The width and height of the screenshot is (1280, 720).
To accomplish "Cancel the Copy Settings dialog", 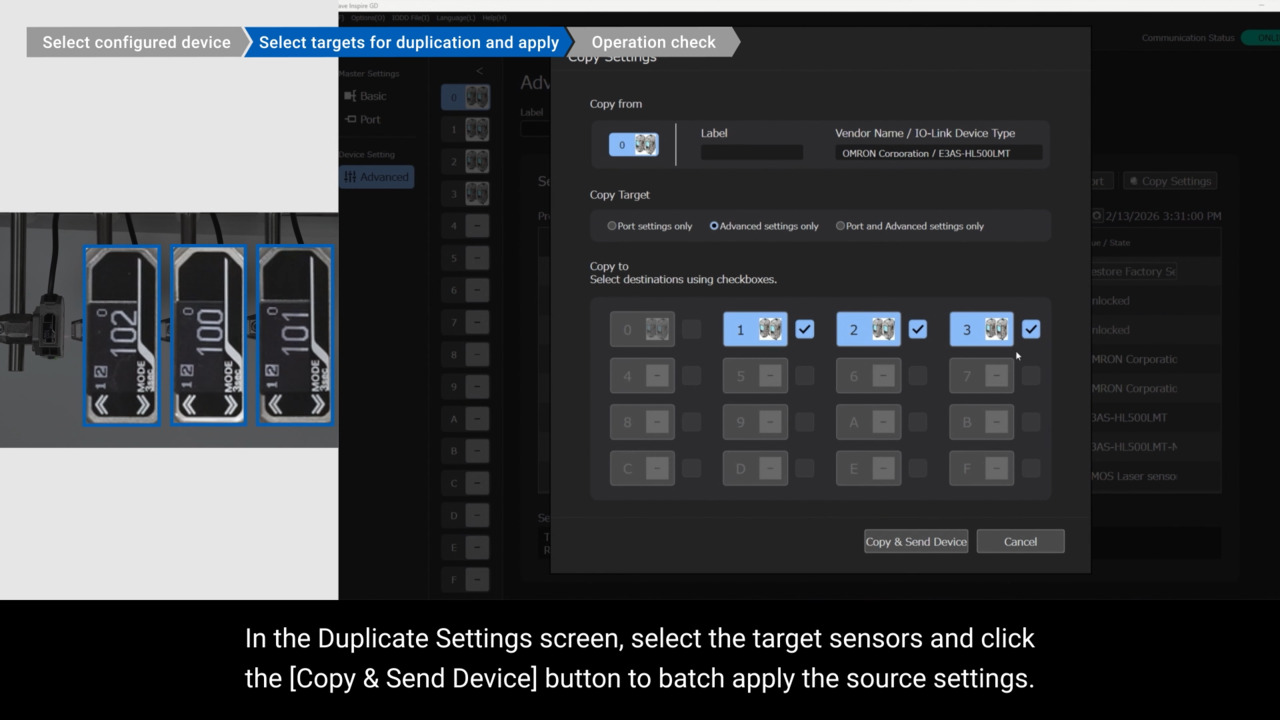I will tap(1020, 541).
